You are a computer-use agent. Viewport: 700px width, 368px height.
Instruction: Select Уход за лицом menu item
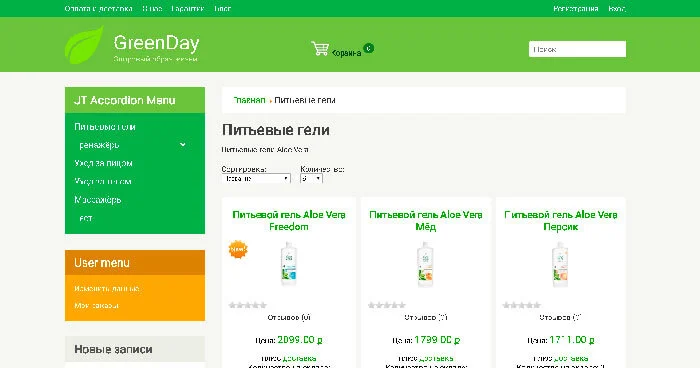tap(104, 163)
